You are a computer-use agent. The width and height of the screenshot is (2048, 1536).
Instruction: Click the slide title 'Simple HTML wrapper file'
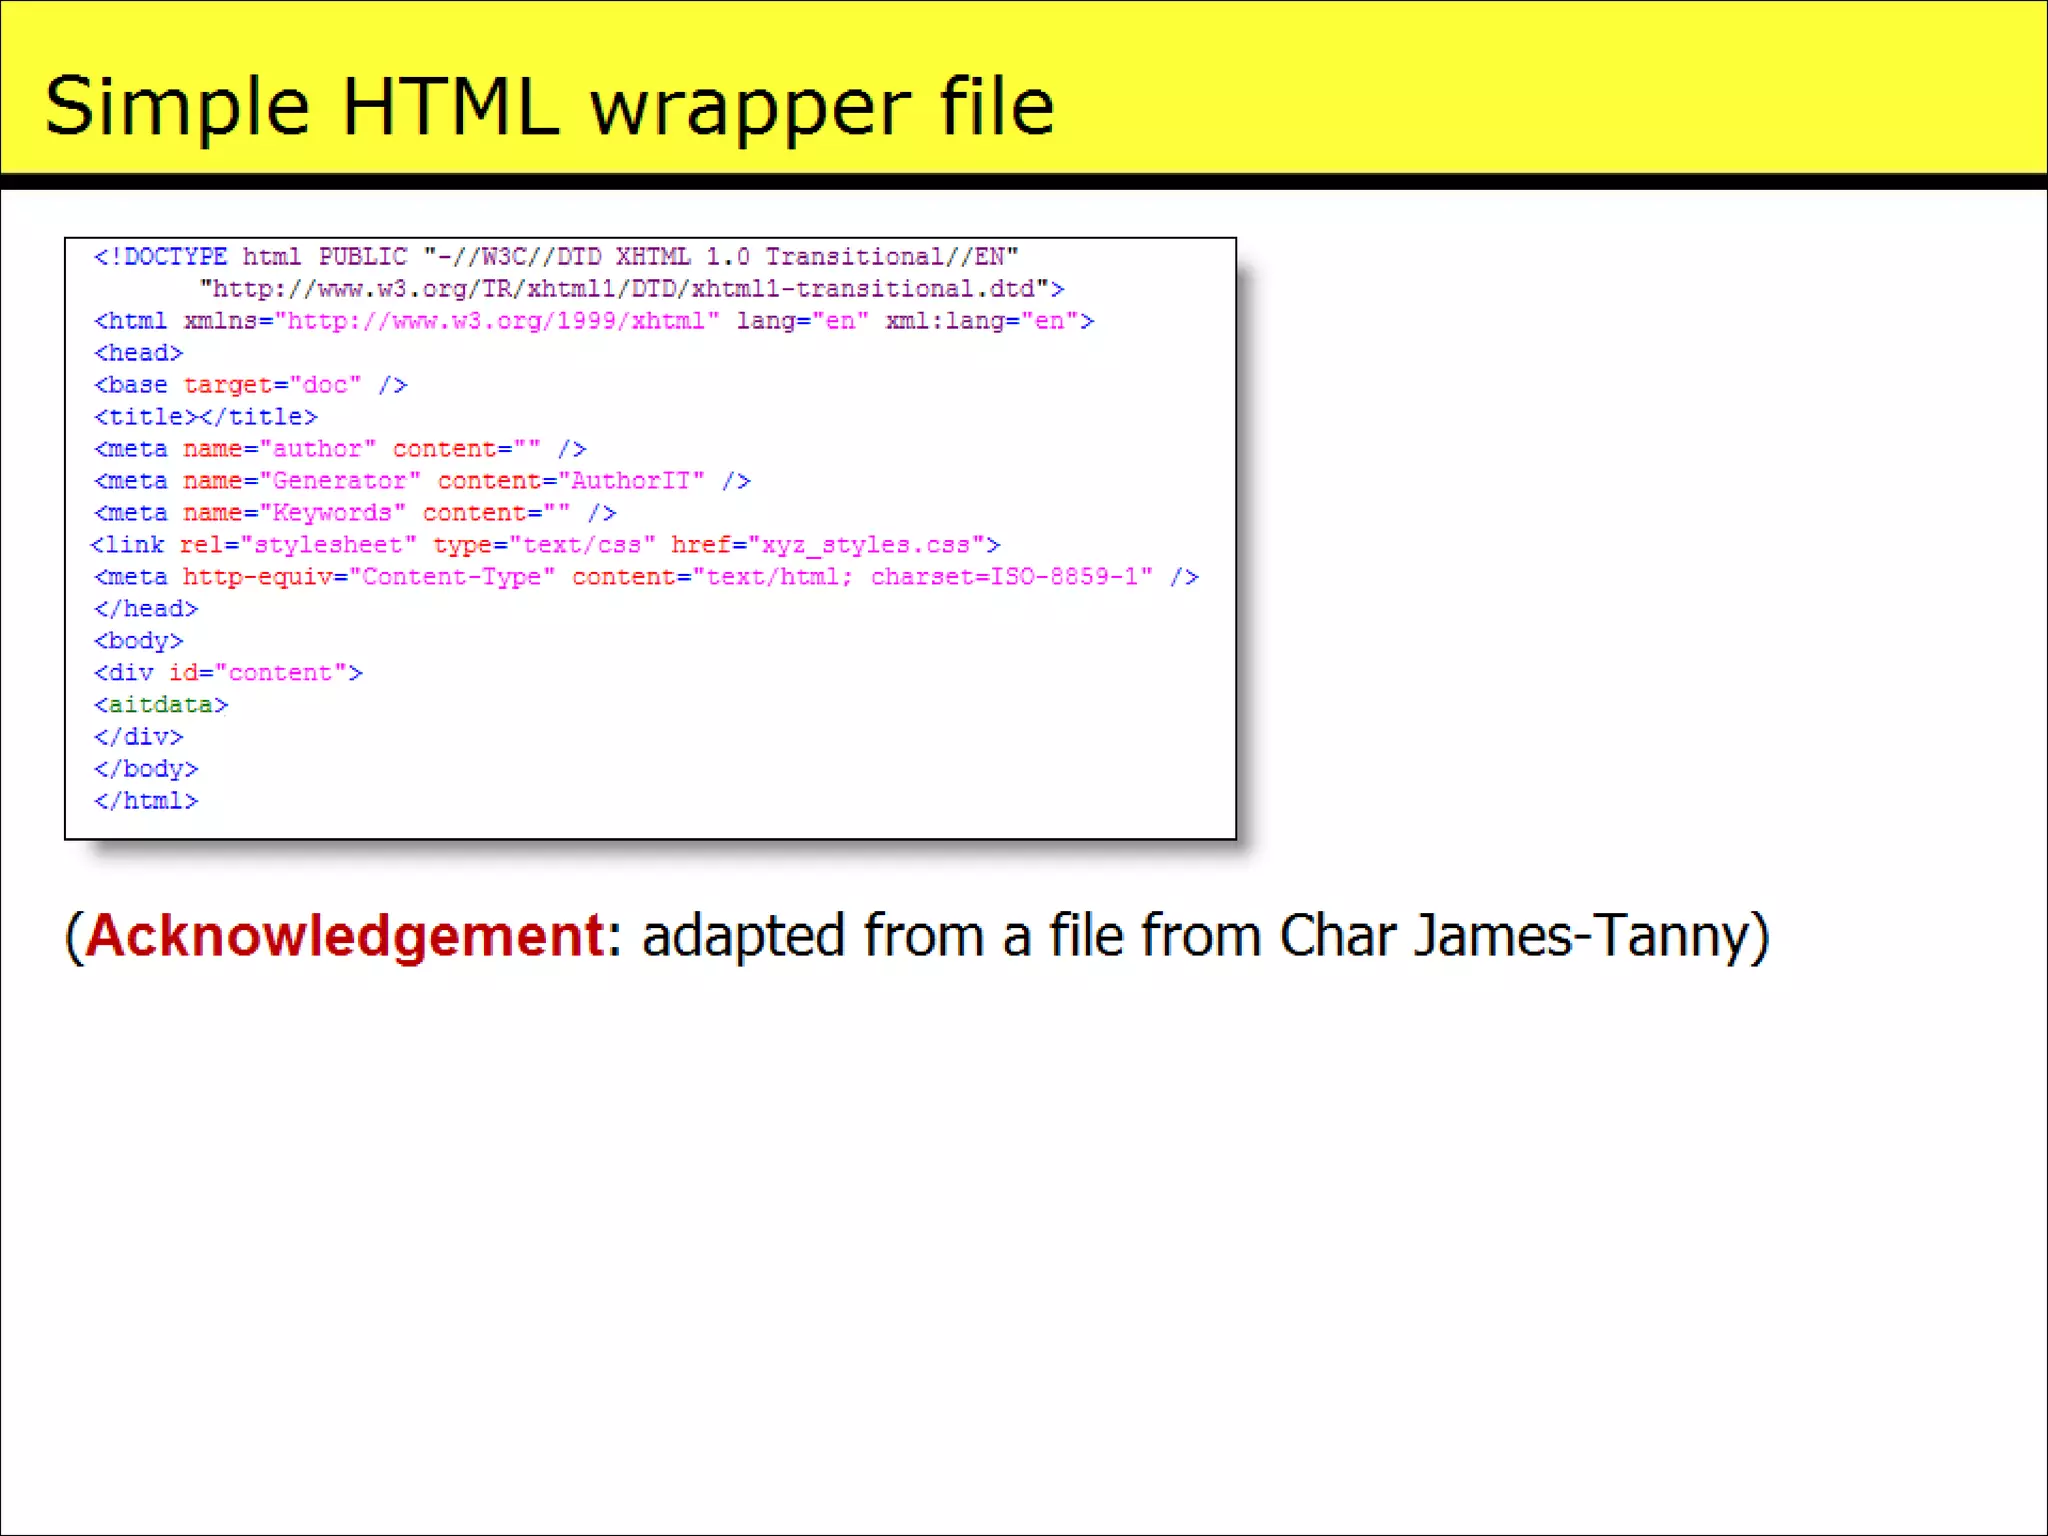click(550, 106)
